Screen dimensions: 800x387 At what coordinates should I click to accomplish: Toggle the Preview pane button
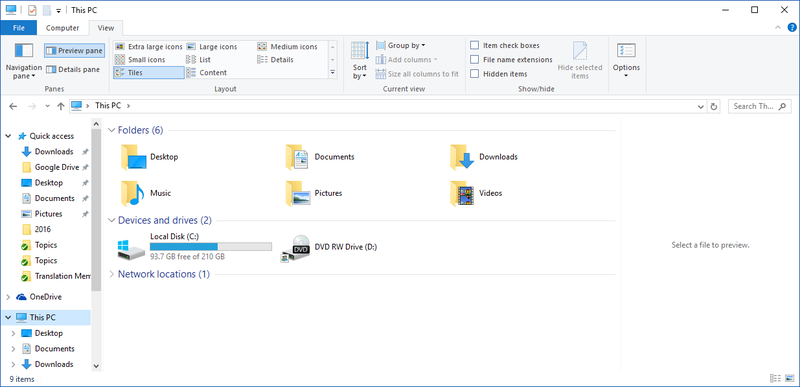[74, 50]
